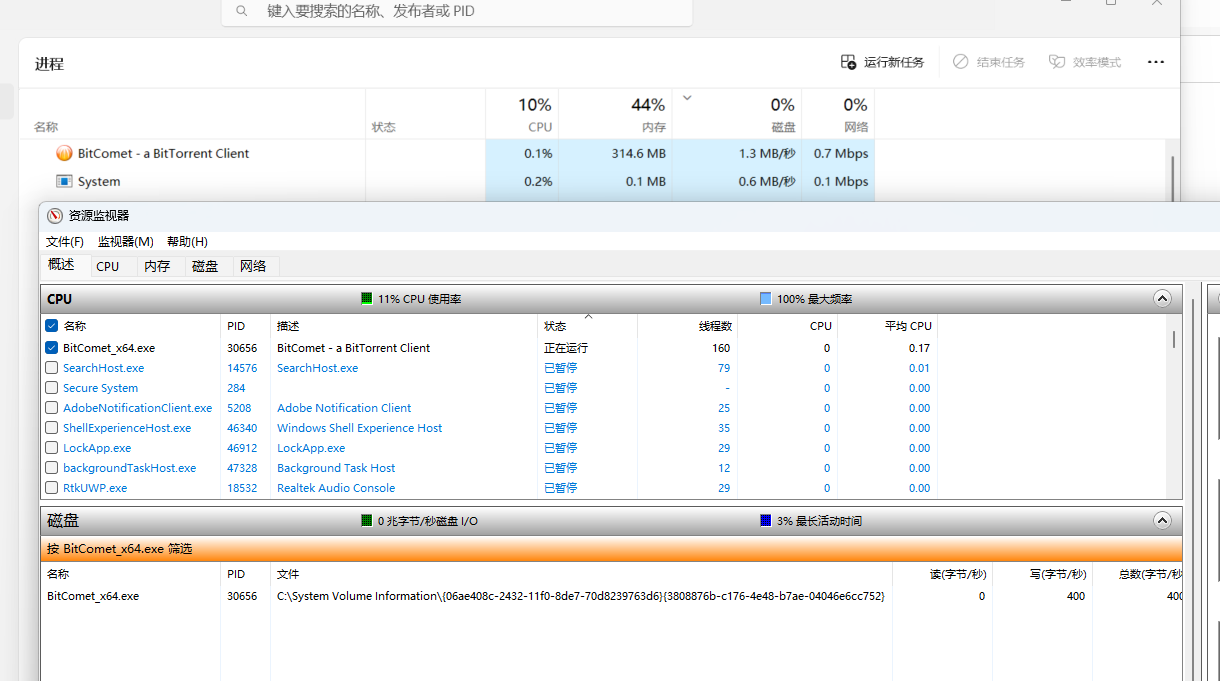Click the BitComet orange icon in Task Manager
The height and width of the screenshot is (681, 1220).
coord(64,153)
